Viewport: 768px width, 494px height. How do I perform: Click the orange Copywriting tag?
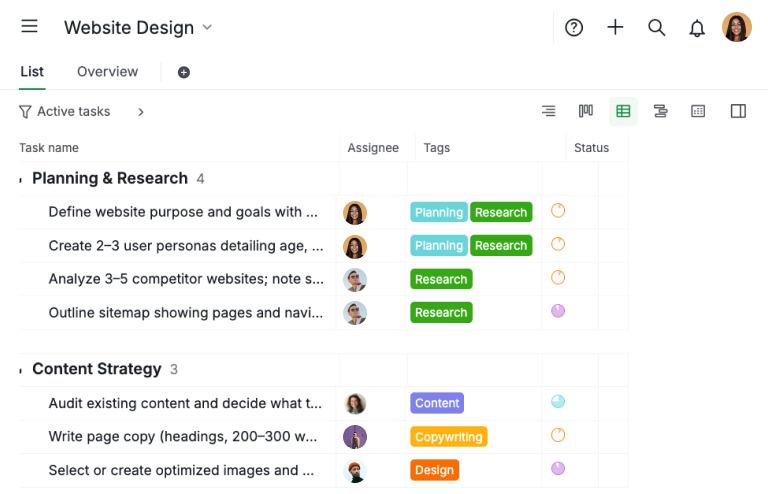click(448, 437)
